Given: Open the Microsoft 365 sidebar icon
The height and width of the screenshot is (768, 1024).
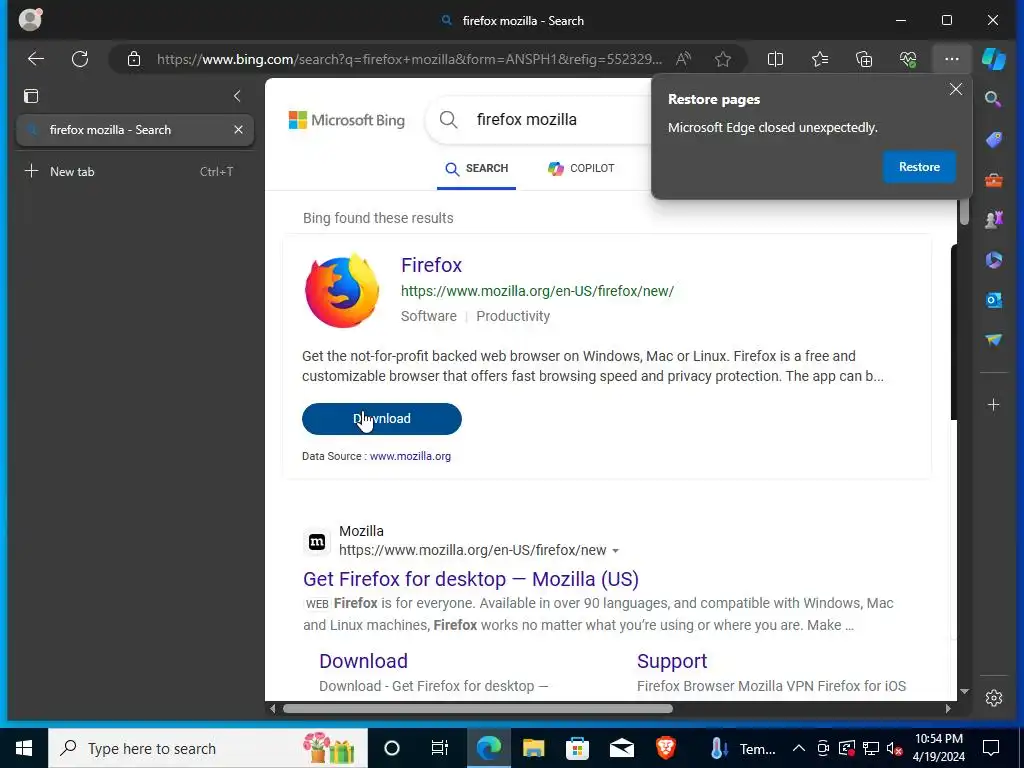Looking at the screenshot, I should coord(993,260).
